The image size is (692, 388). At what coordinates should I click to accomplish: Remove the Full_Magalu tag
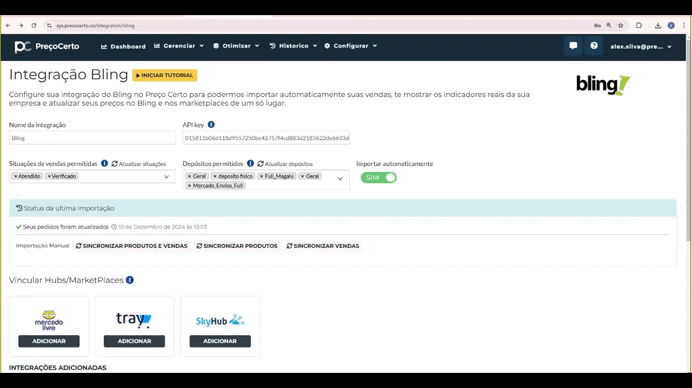(x=261, y=176)
